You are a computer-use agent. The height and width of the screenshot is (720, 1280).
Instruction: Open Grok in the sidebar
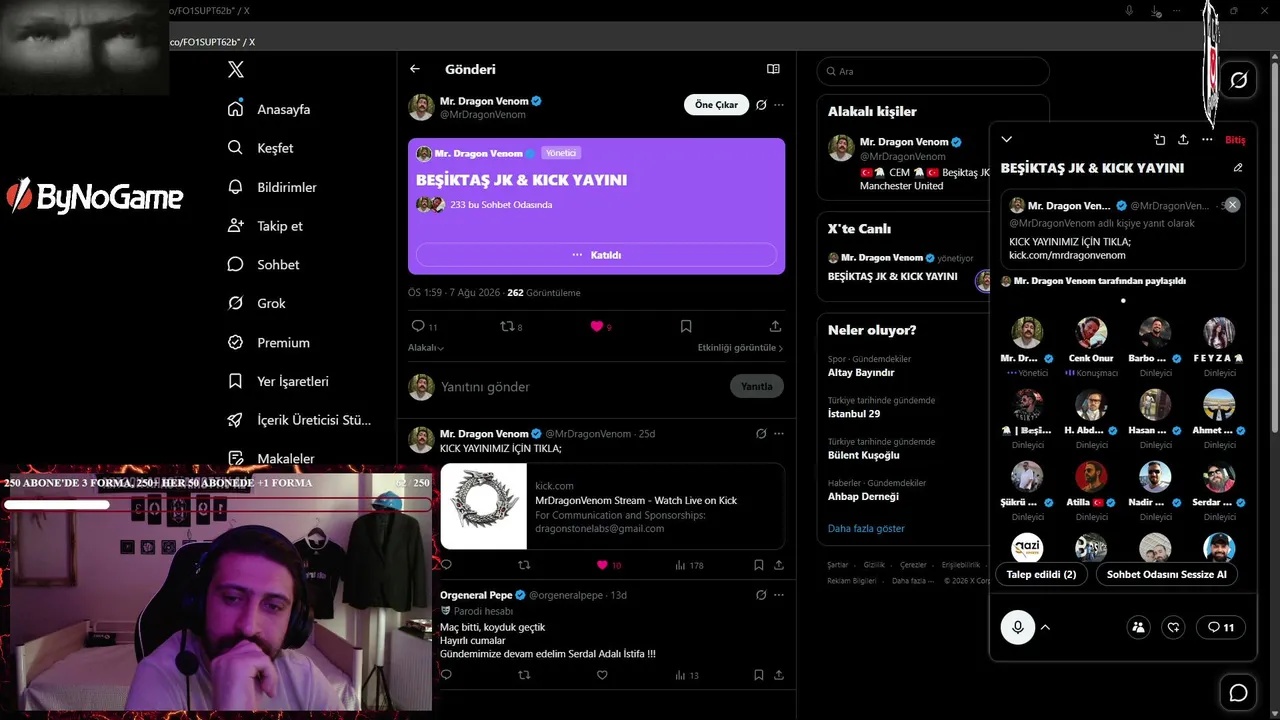click(258, 303)
